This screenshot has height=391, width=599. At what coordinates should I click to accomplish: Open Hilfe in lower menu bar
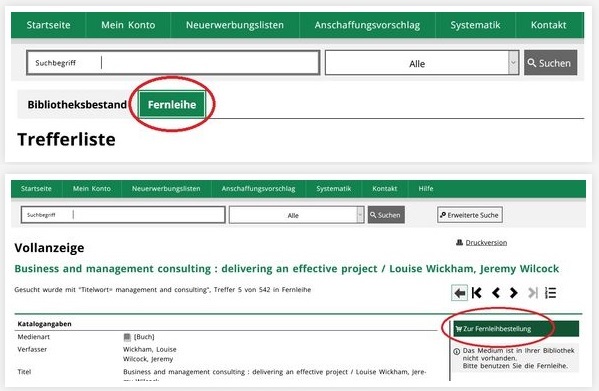(426, 188)
